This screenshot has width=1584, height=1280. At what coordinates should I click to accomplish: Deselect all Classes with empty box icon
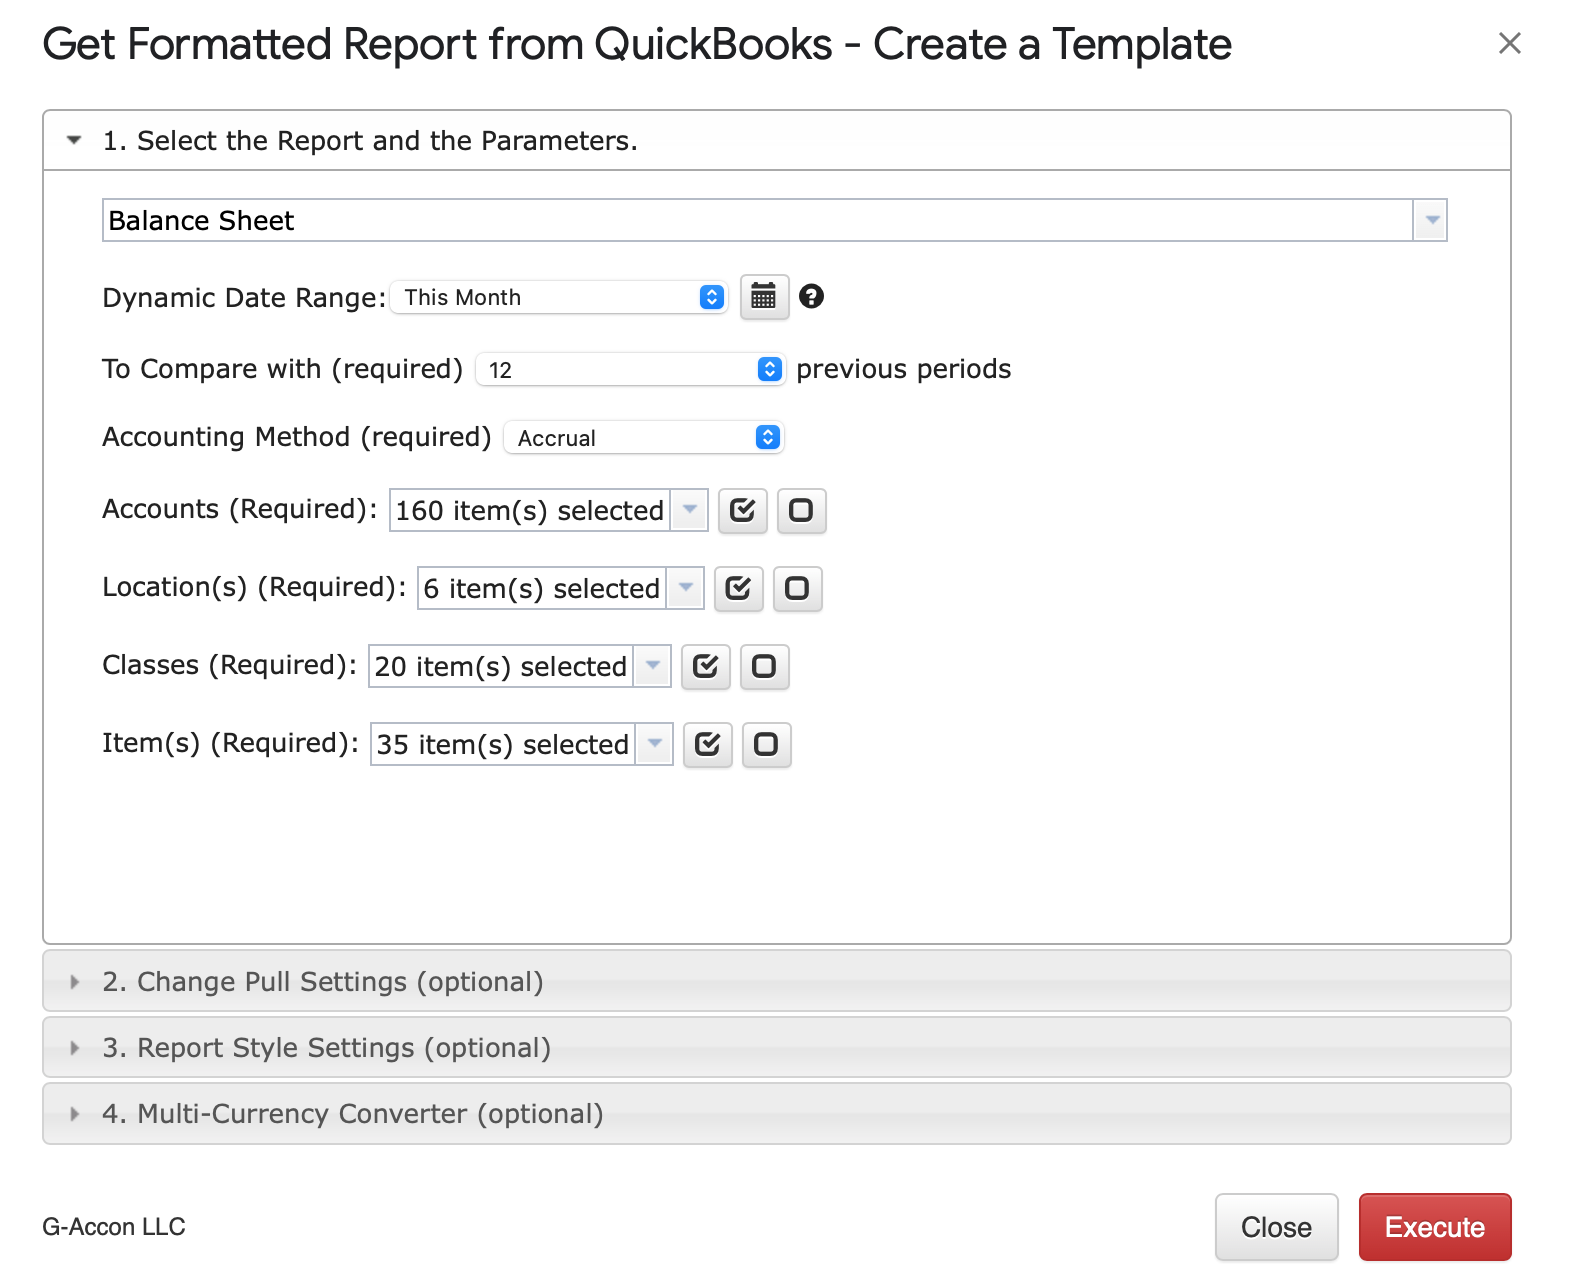click(x=764, y=667)
